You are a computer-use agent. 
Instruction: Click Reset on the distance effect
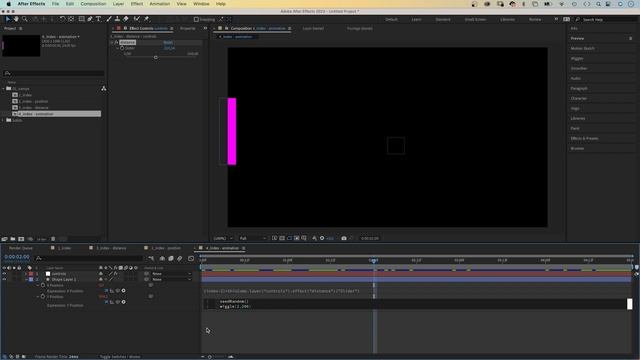tap(168, 42)
